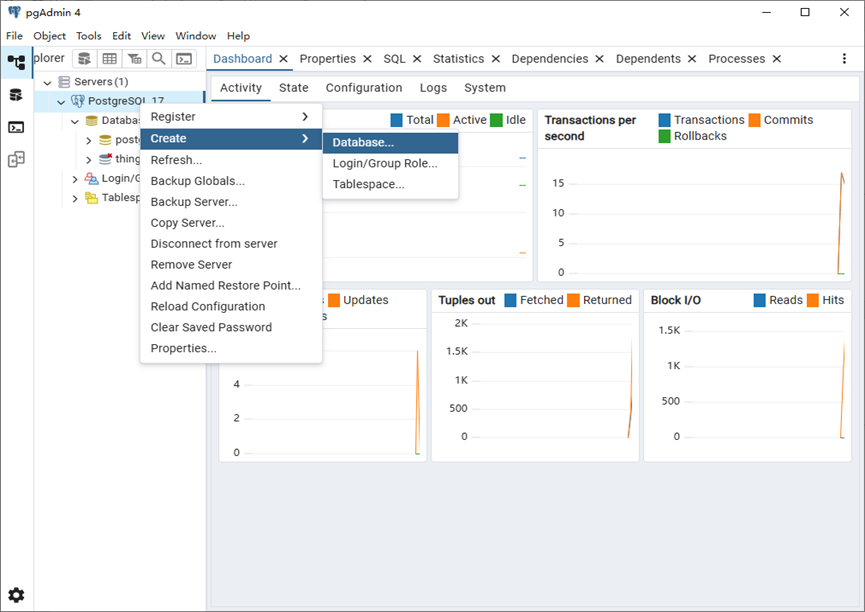Select Database... in Create submenu
The width and height of the screenshot is (865, 612).
[390, 142]
